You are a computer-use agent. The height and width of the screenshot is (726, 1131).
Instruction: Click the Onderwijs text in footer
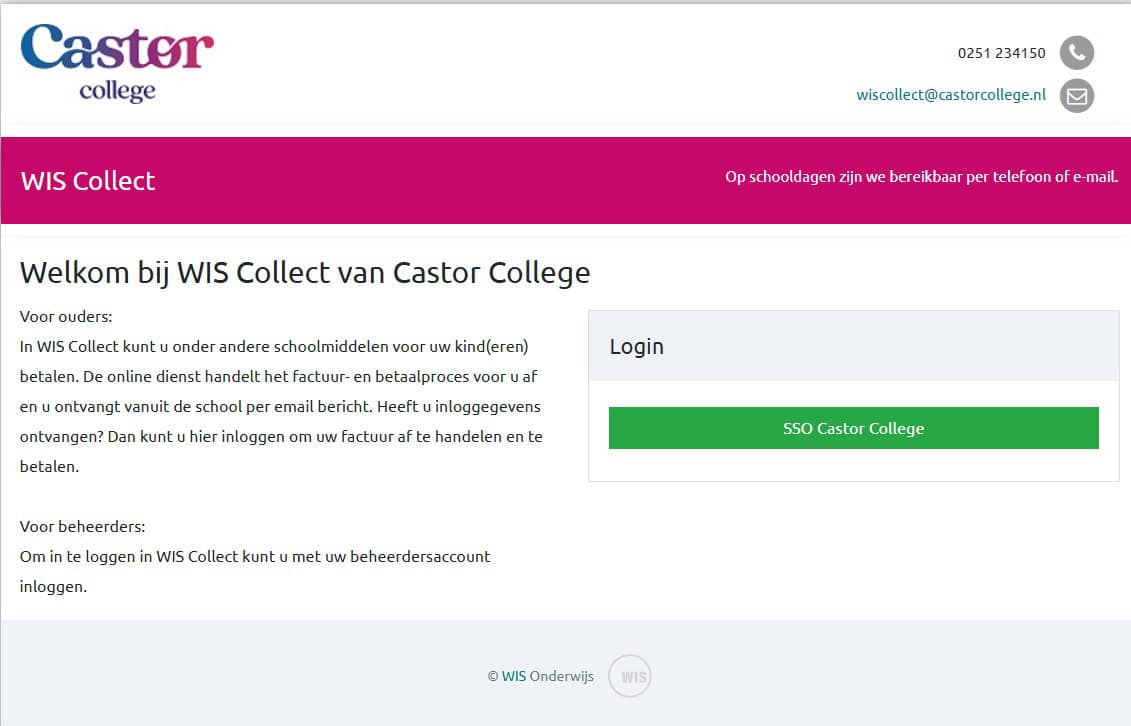[561, 676]
